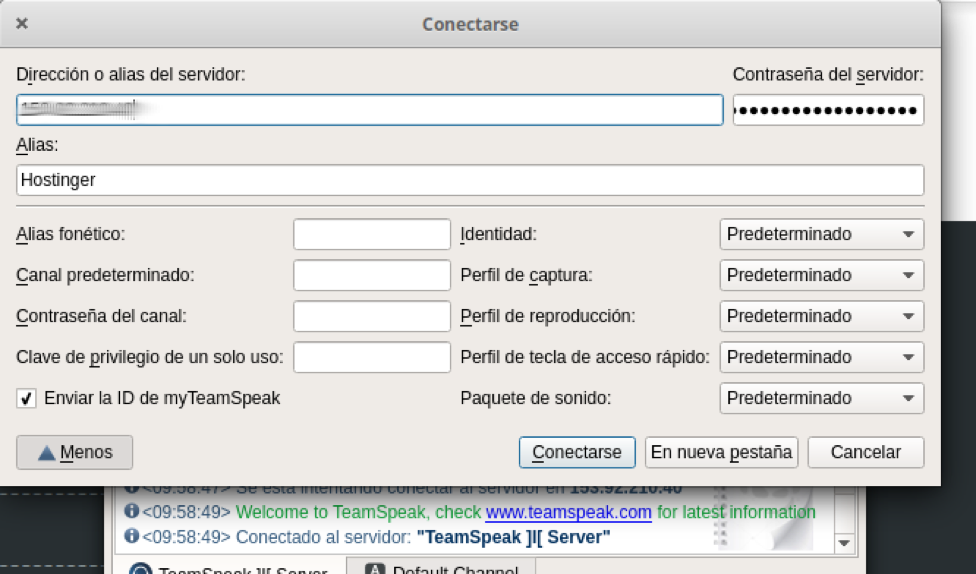Click the info icon beside the Welcome message
Image resolution: width=976 pixels, height=574 pixels.
(130, 511)
